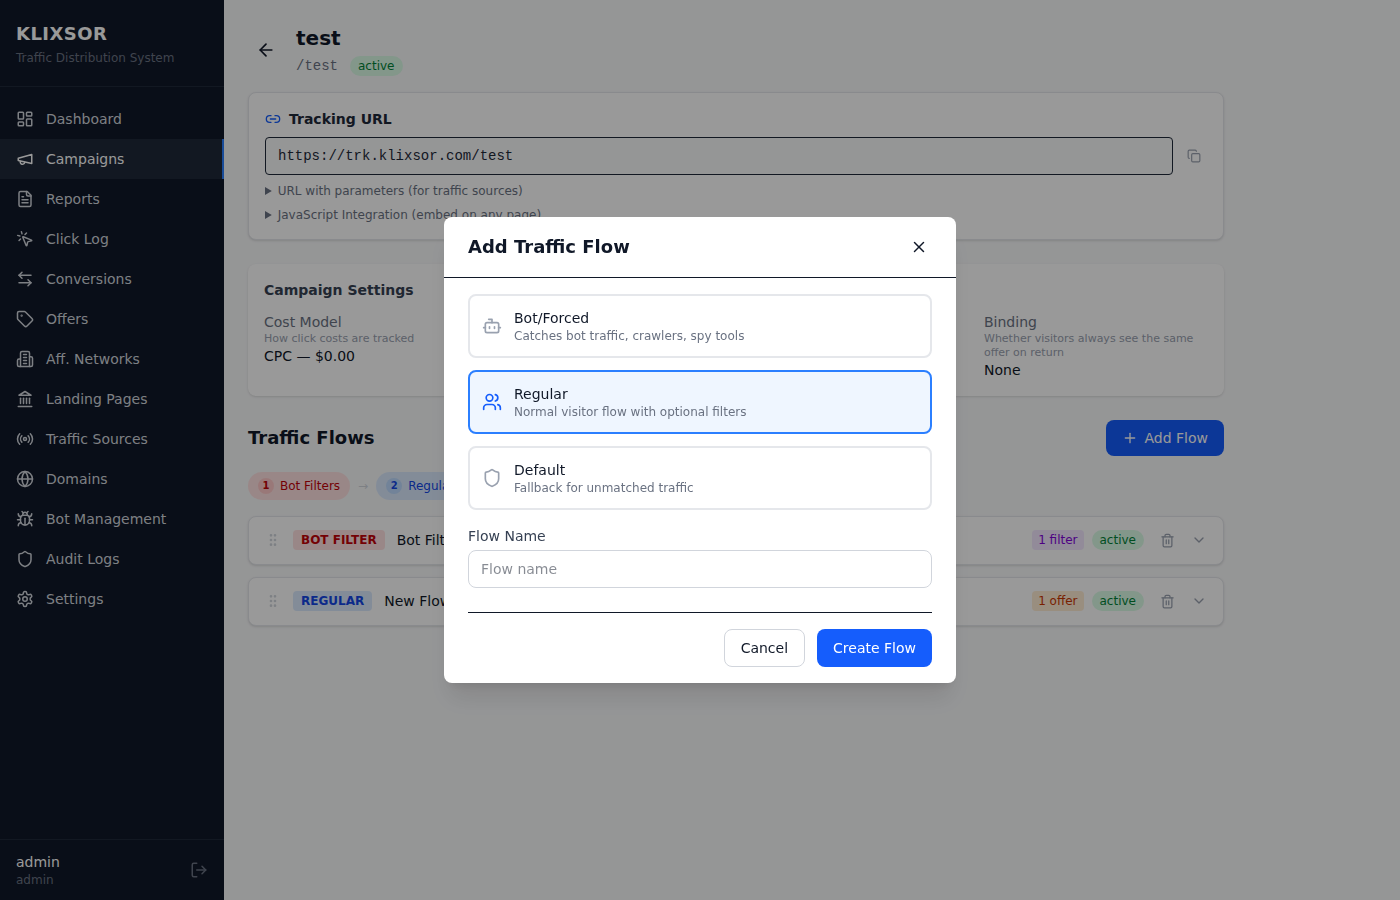Viewport: 1400px width, 900px height.
Task: Open Aff. Networks from the sidebar
Action: 90,358
